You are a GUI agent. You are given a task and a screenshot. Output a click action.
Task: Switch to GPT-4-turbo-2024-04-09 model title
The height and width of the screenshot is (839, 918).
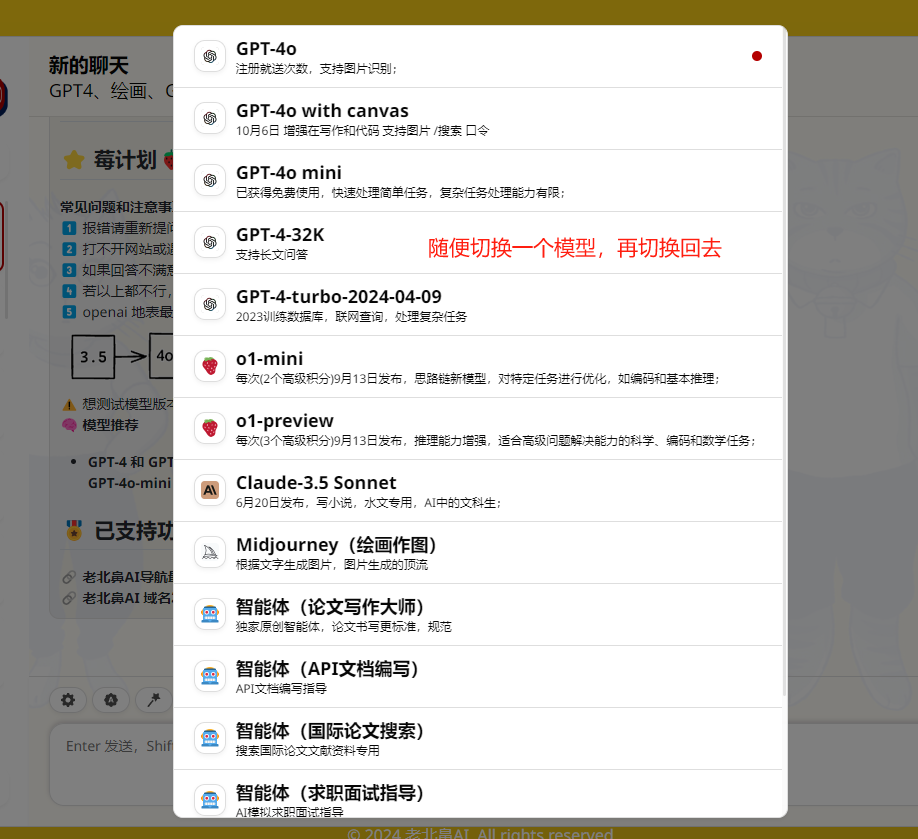click(x=338, y=297)
